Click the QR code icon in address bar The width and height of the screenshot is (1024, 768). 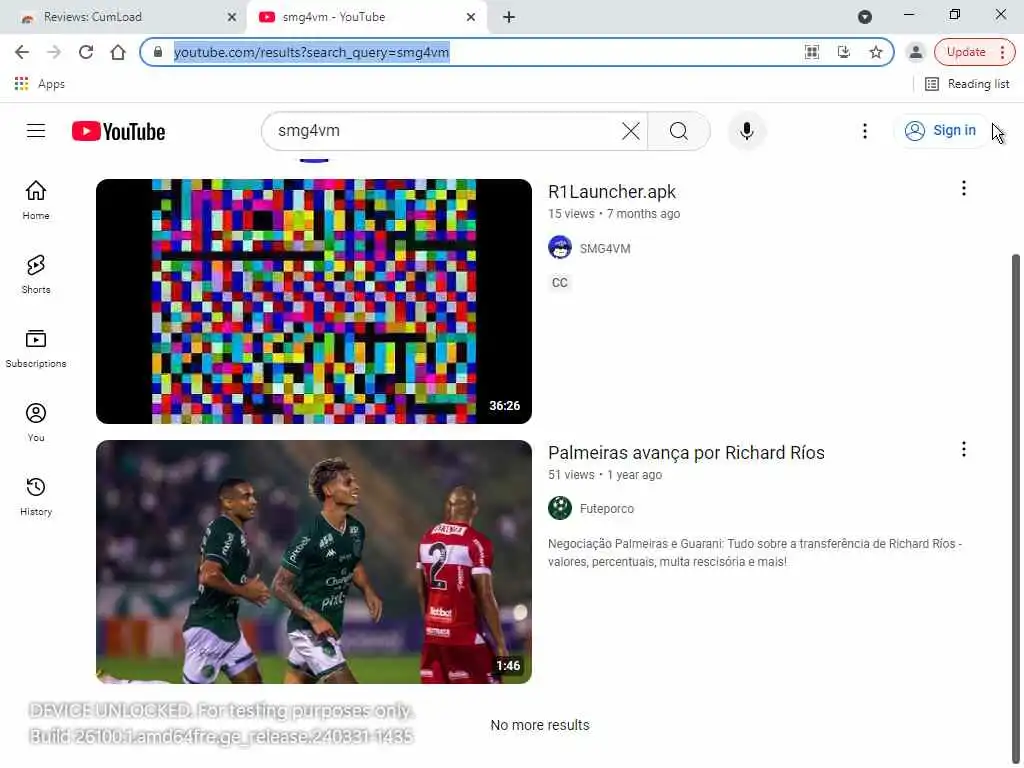[812, 52]
